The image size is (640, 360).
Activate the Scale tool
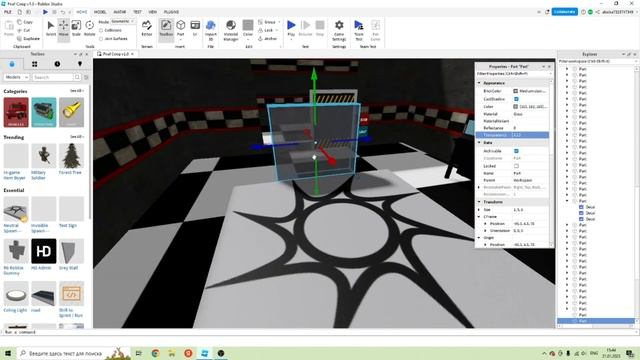pos(76,29)
